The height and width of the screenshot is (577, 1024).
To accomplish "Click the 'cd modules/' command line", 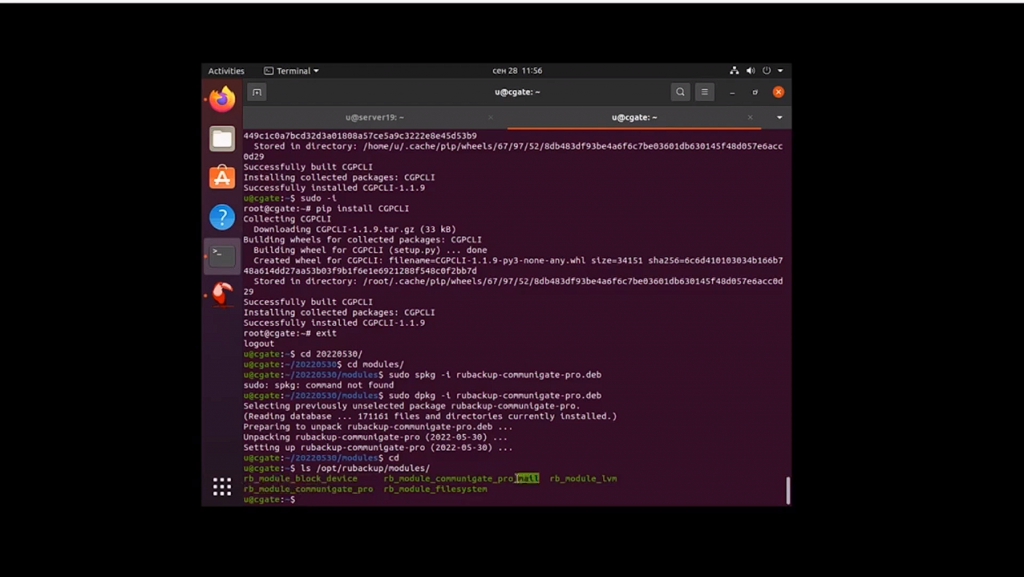I will point(376,364).
